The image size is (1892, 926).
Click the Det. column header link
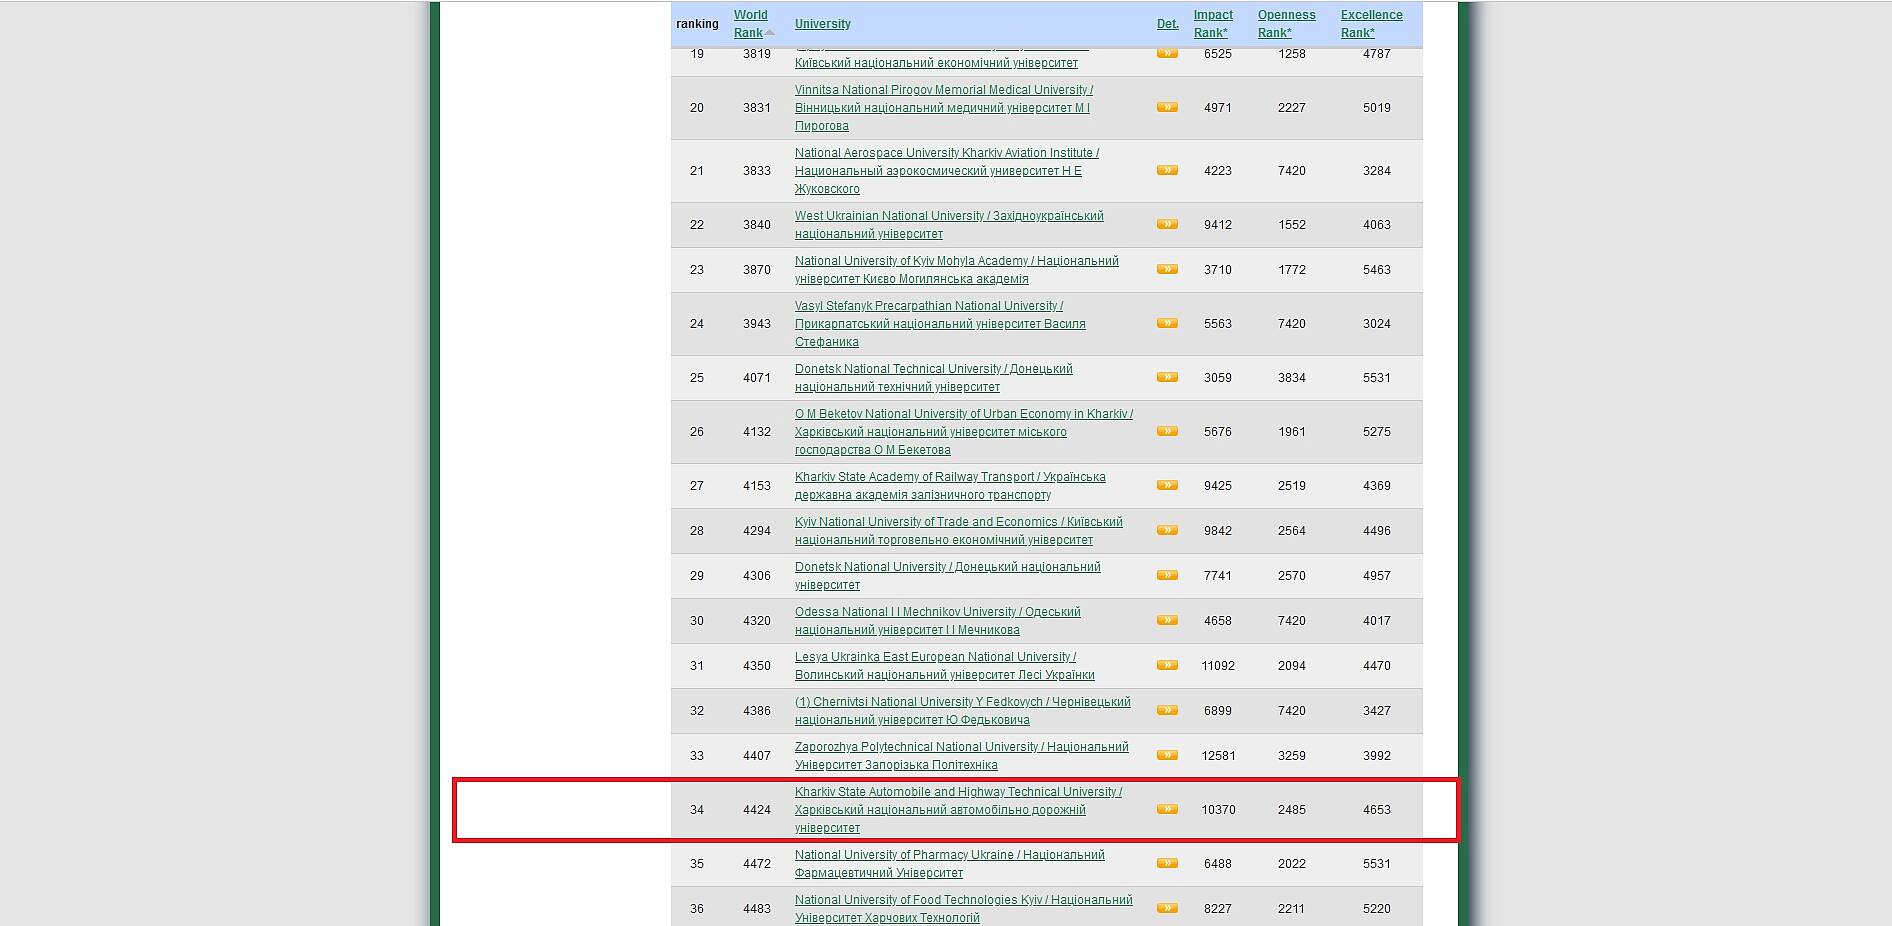pyautogui.click(x=1167, y=24)
